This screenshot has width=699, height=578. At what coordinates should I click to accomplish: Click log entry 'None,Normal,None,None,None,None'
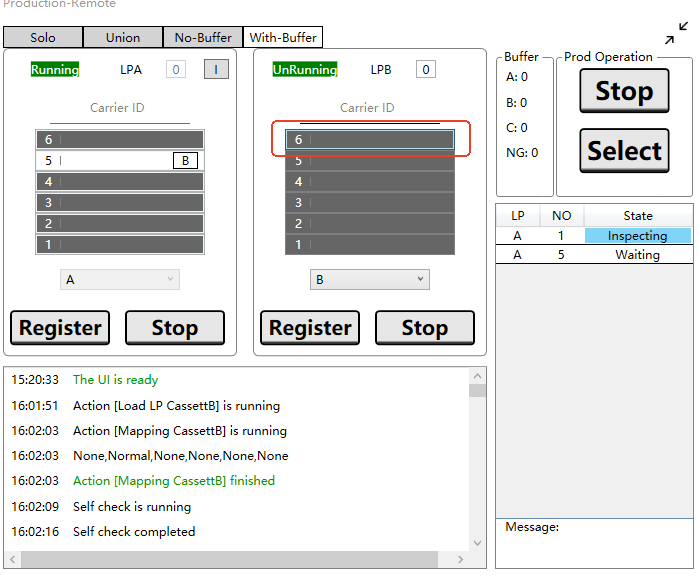pos(181,455)
